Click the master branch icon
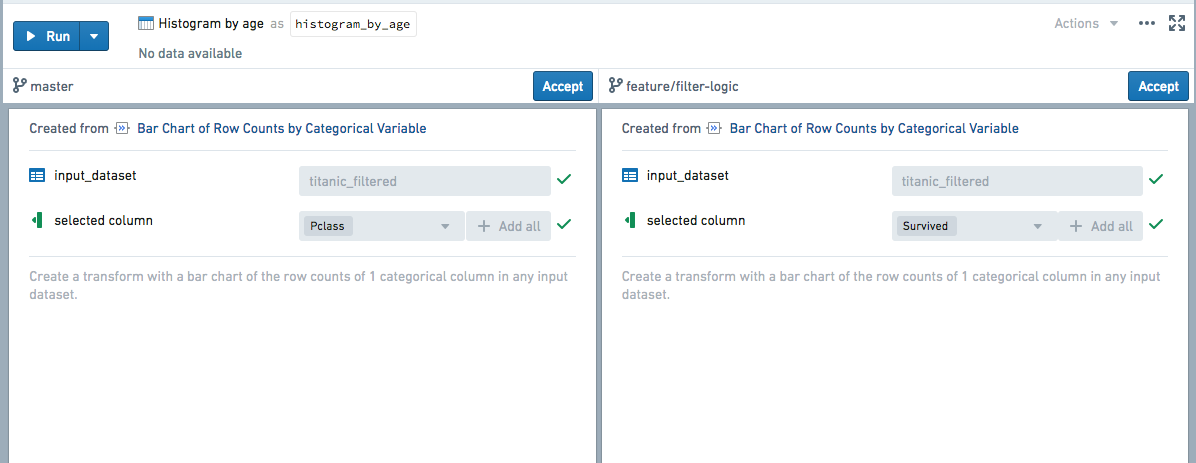Image resolution: width=1196 pixels, height=463 pixels. [20, 86]
